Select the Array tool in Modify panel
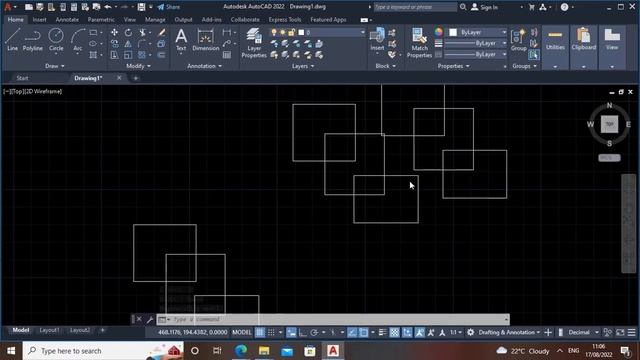 pos(142,55)
